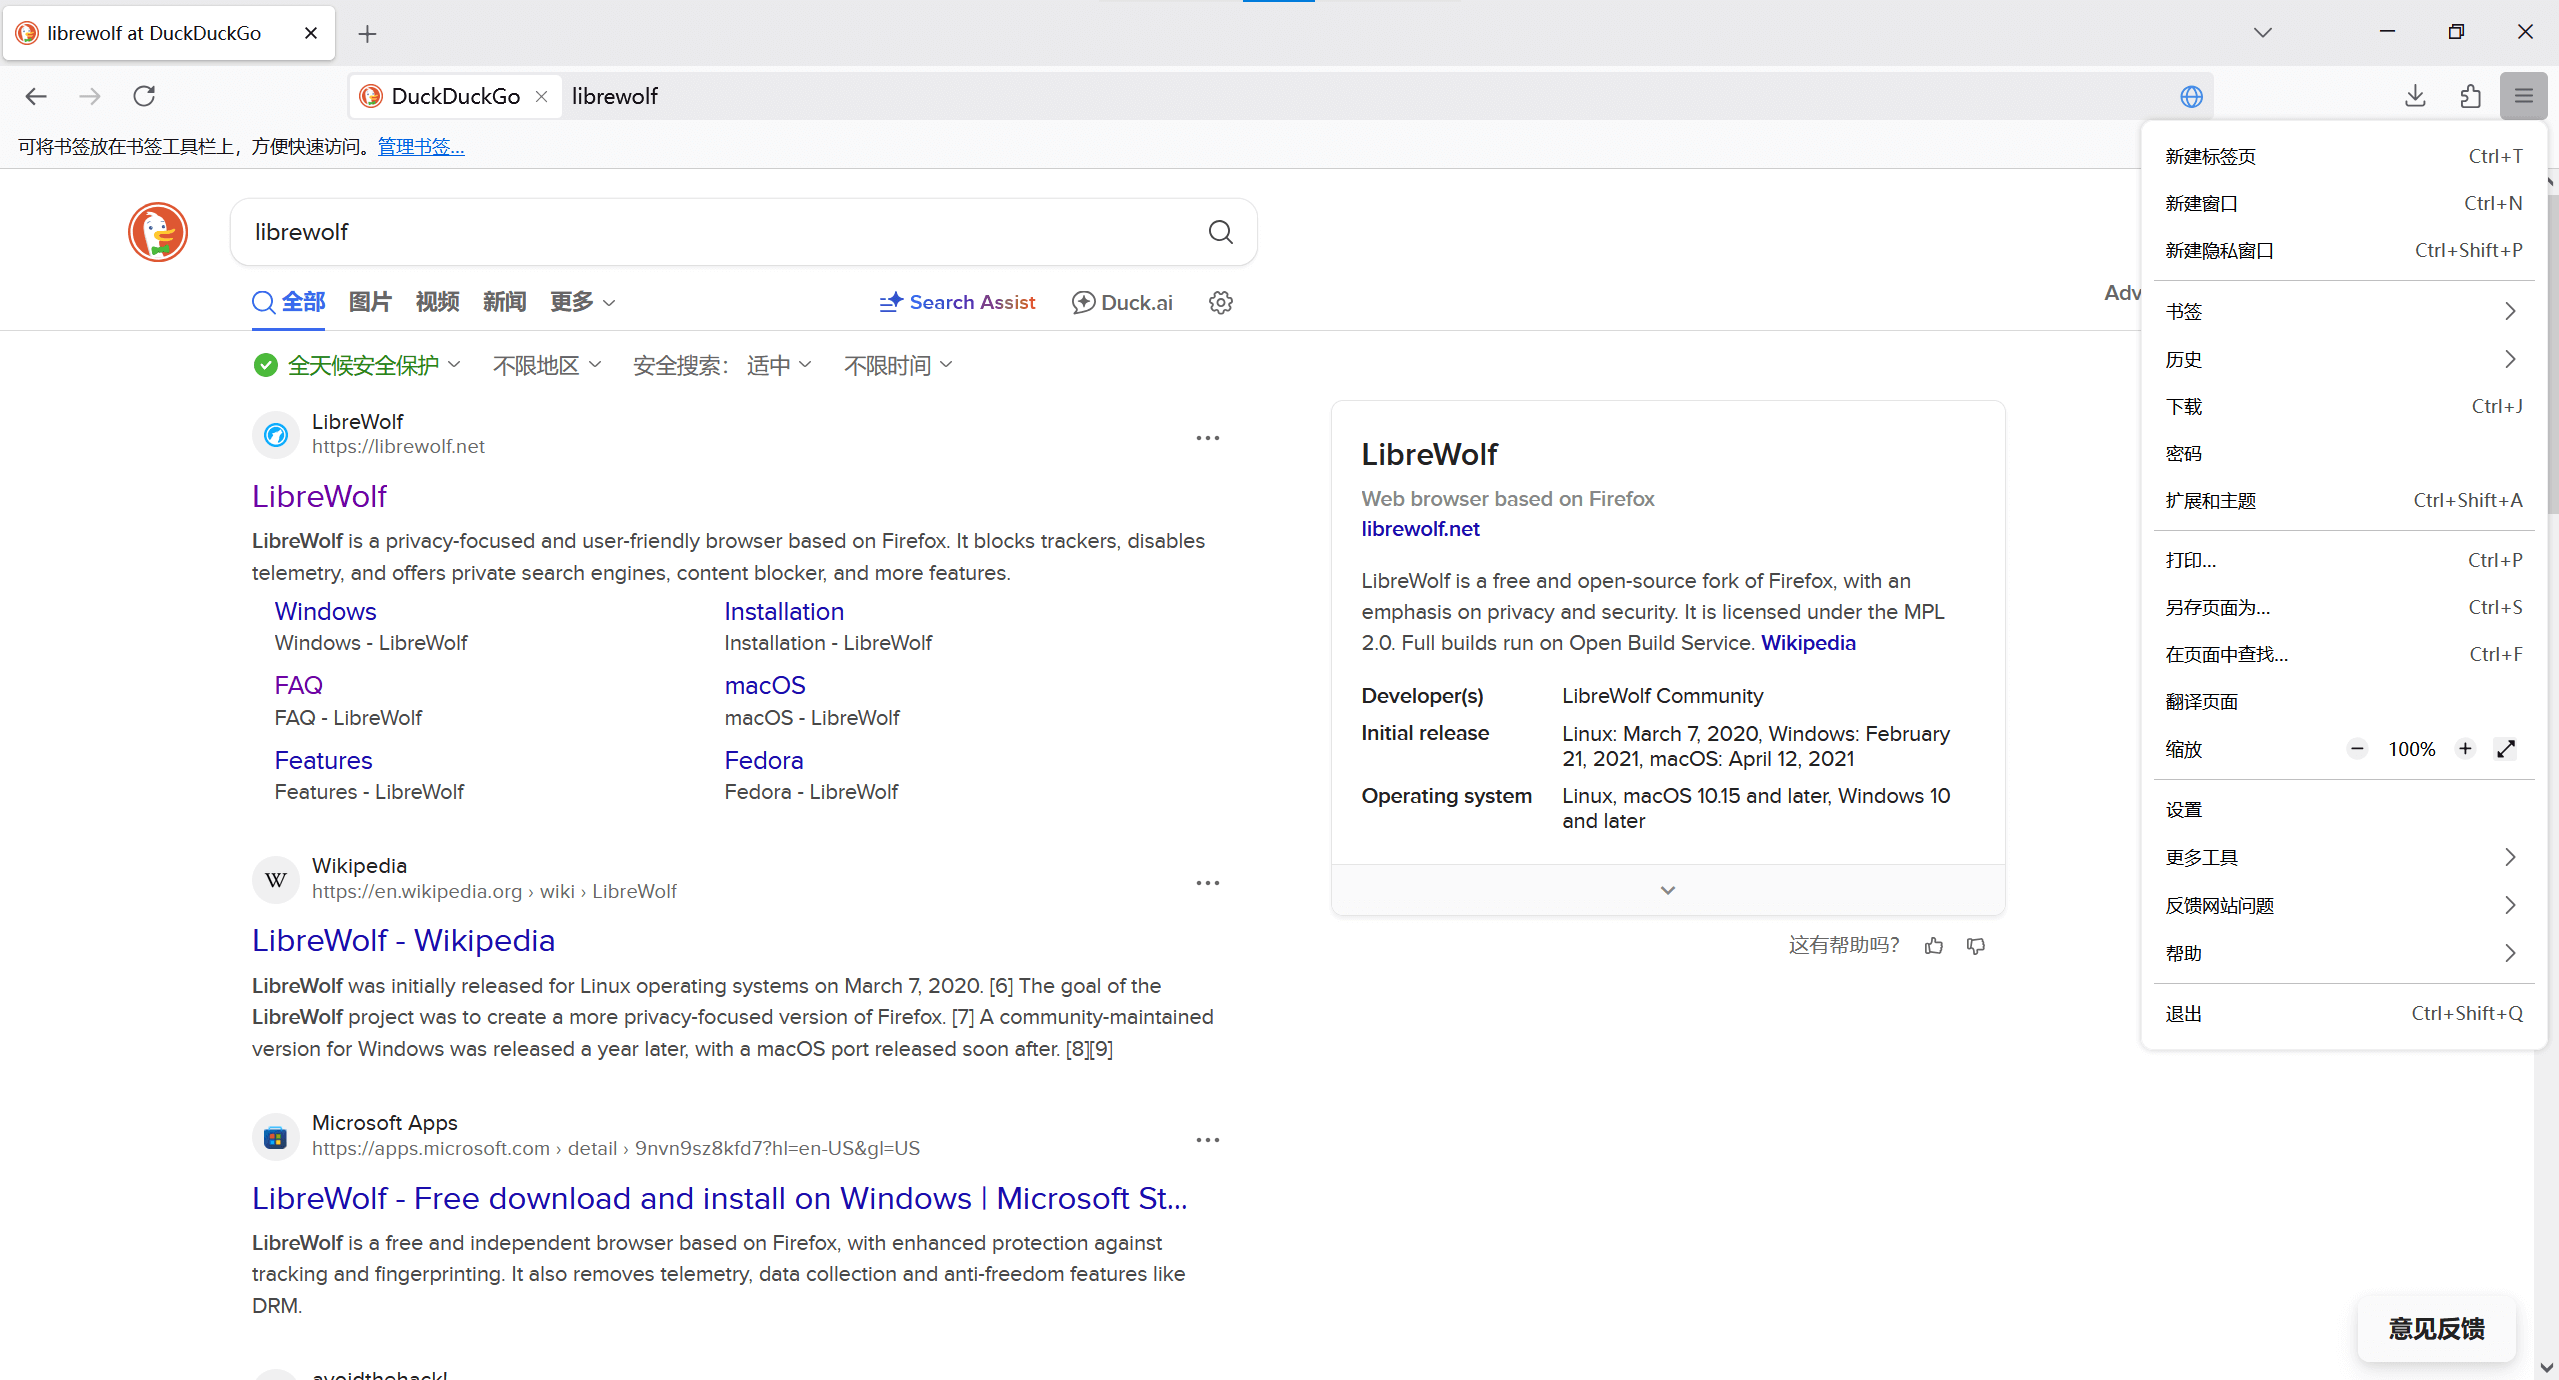Viewport: 2559px width, 1380px height.
Task: Open 设置 from the application menu
Action: pyautogui.click(x=2184, y=810)
